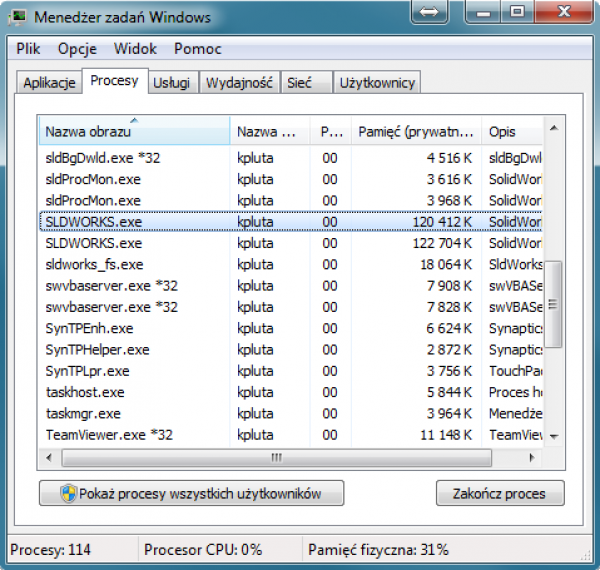Open the Wydajność tab
The image size is (600, 570).
(x=240, y=83)
